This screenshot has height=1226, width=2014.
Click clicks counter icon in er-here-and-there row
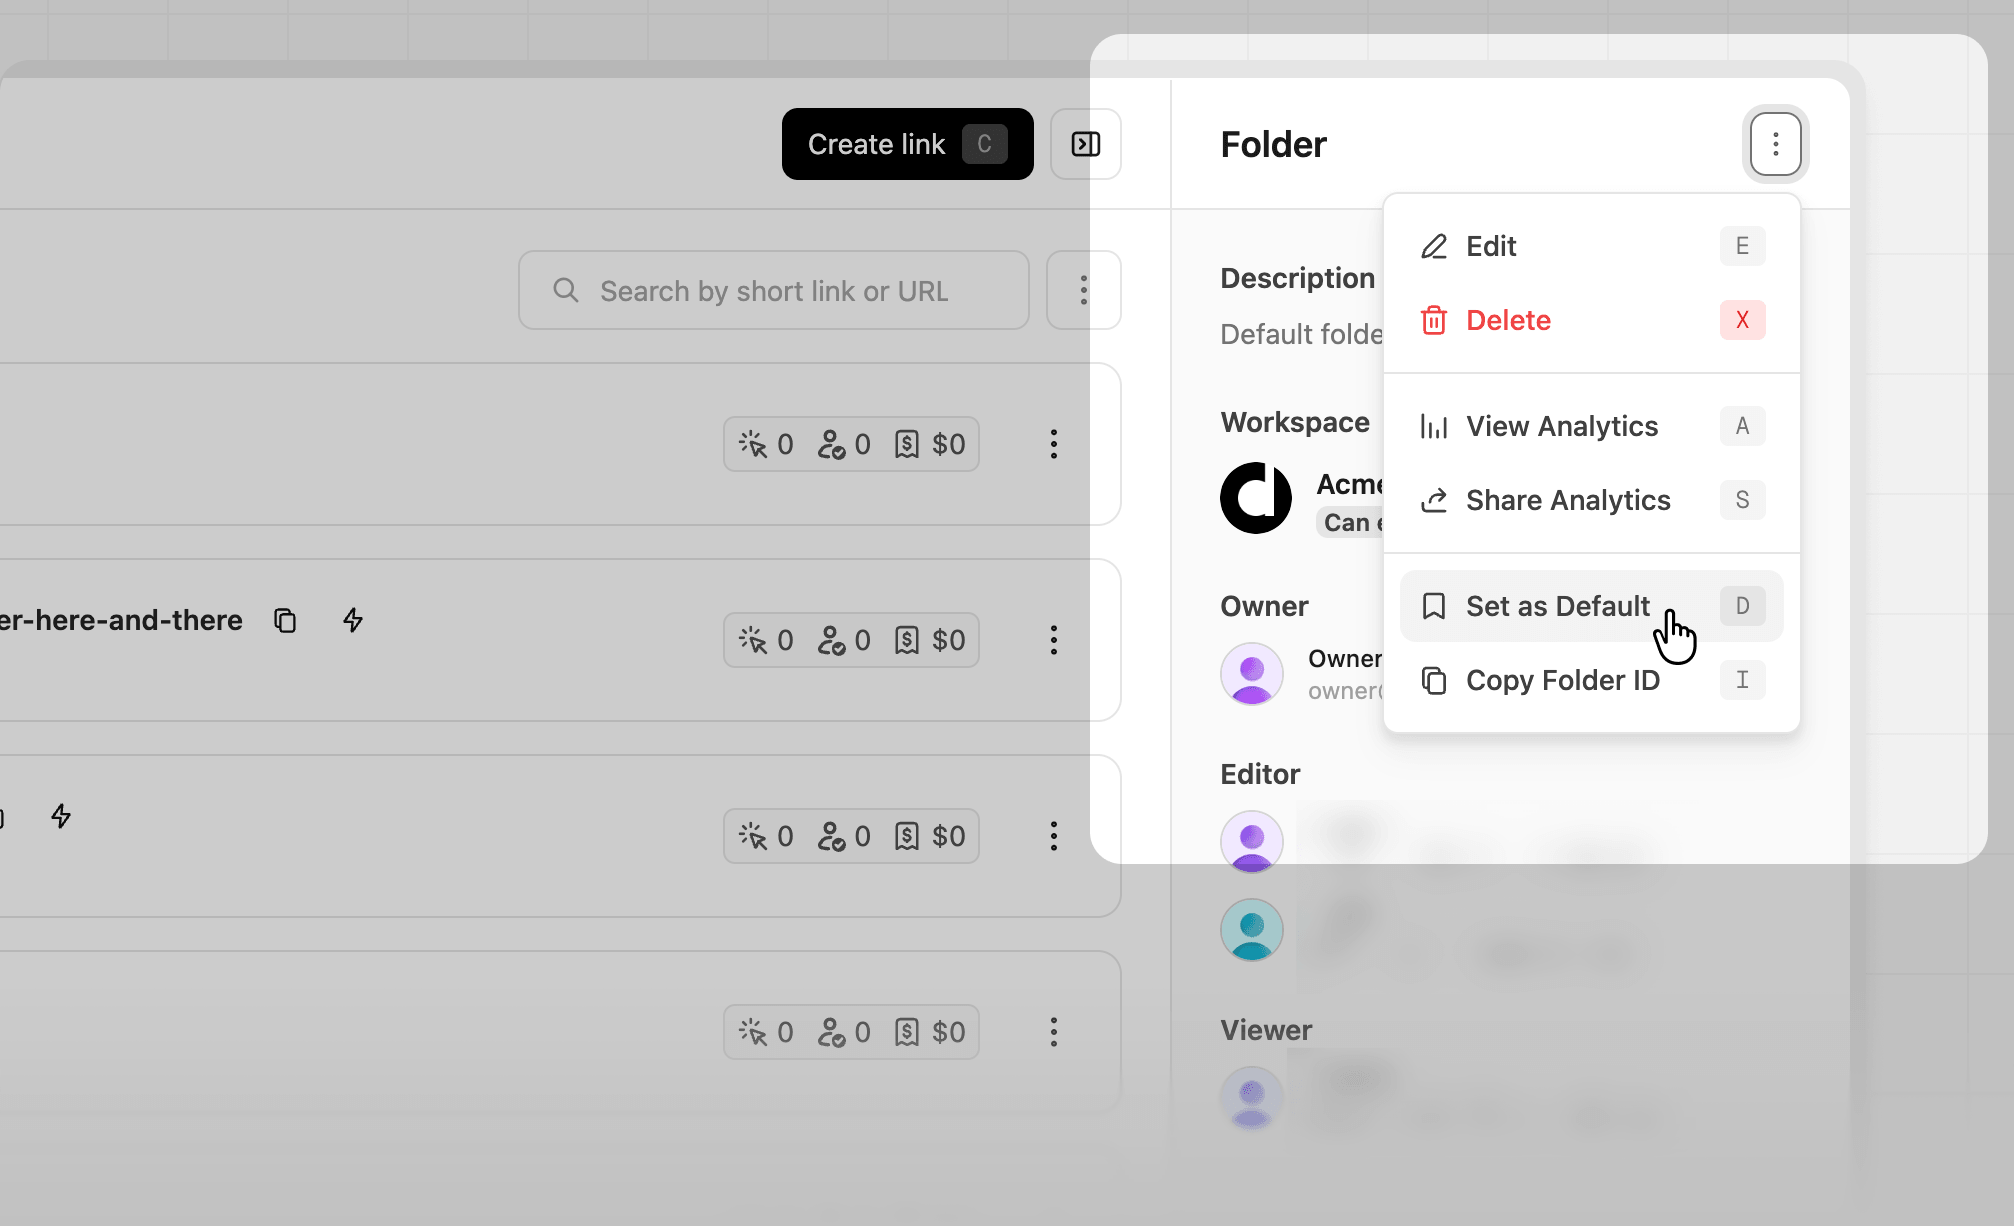(753, 640)
